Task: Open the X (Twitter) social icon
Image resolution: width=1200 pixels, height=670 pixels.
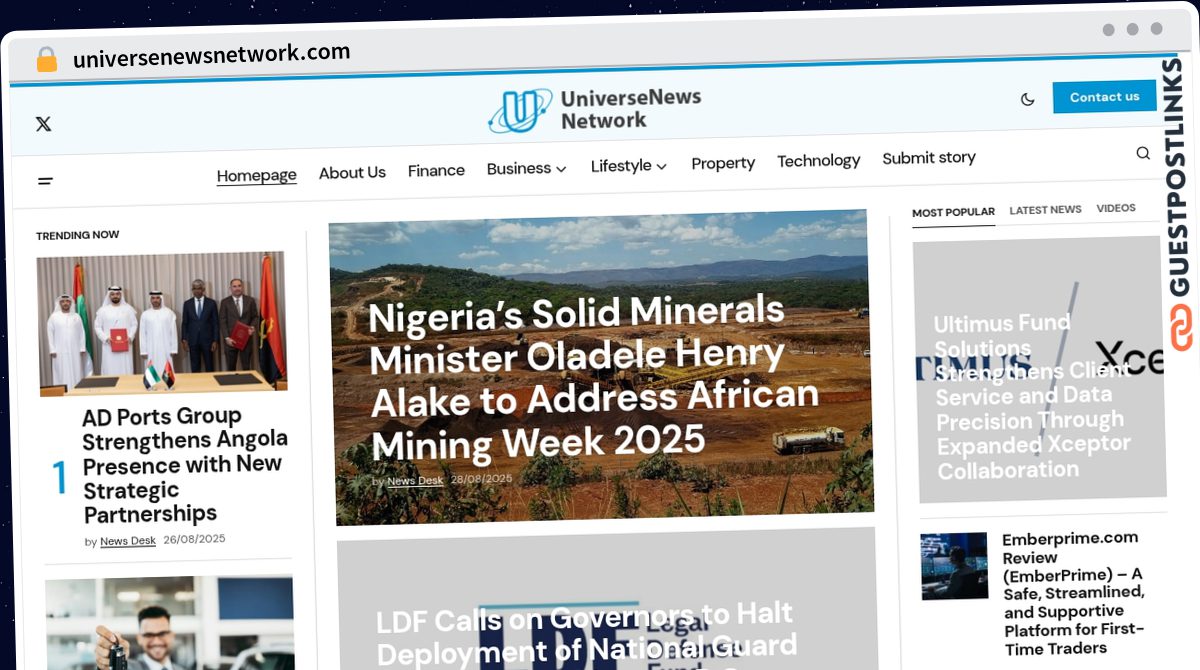Action: (43, 124)
